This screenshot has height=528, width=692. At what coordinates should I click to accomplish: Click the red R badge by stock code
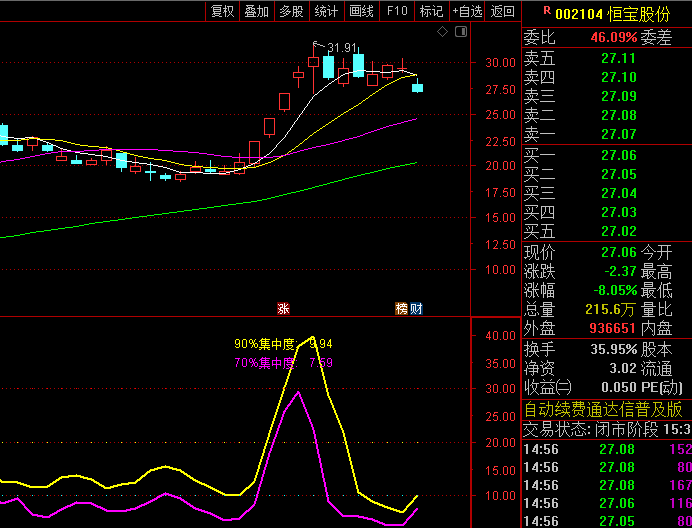[546, 12]
